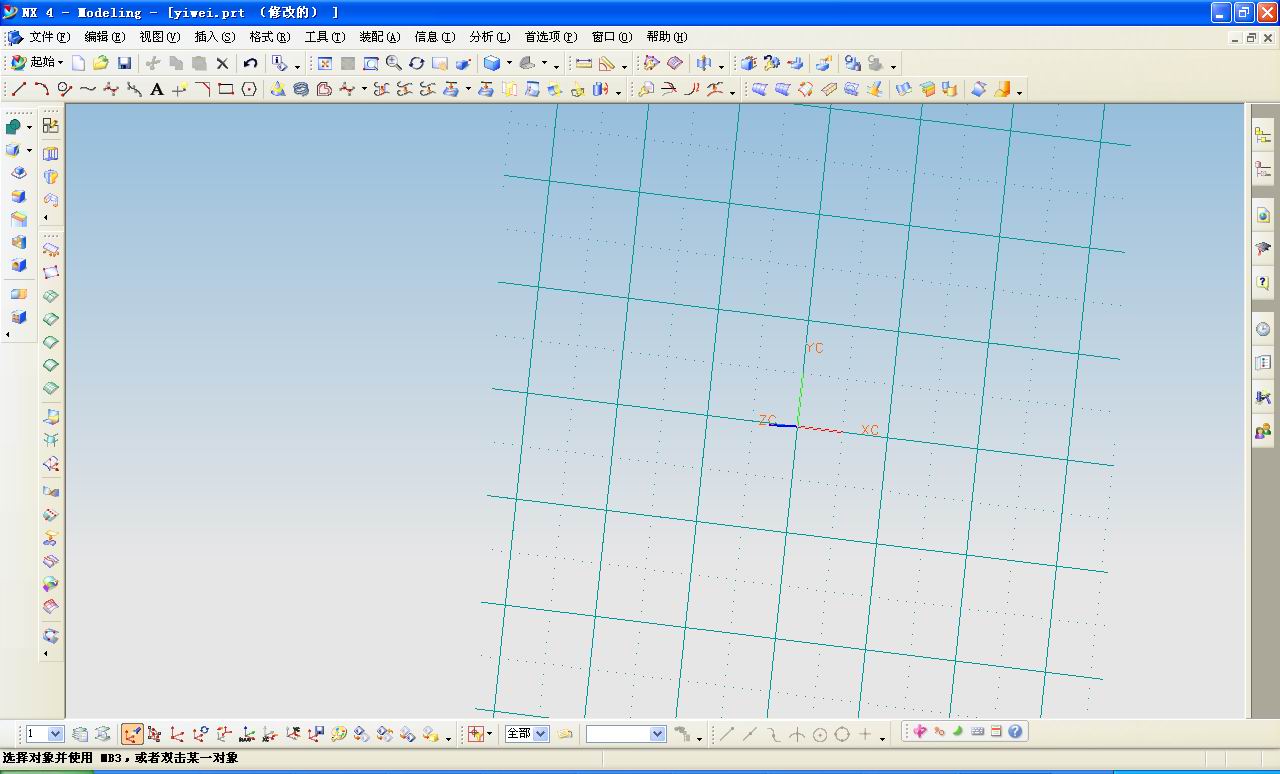Select the Rotate view tool
Screen dimensions: 1280x774
[x=417, y=63]
